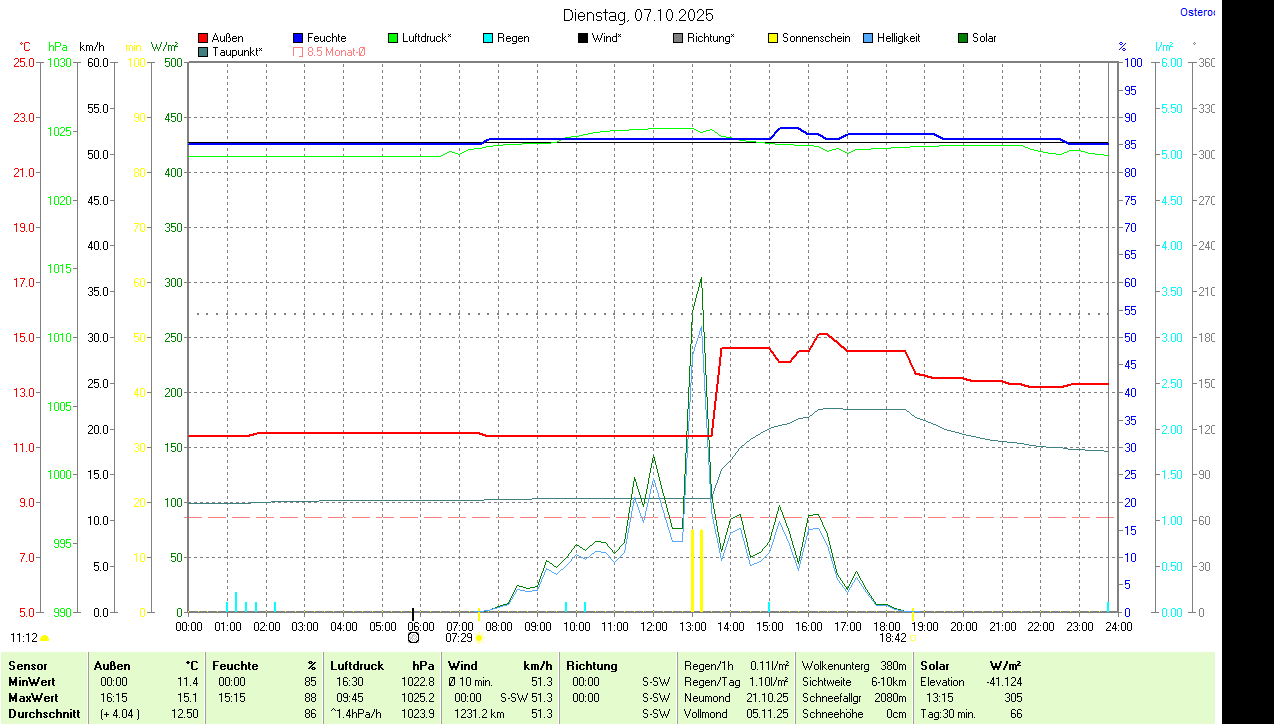Click the black Wind legend square

(x=583, y=38)
